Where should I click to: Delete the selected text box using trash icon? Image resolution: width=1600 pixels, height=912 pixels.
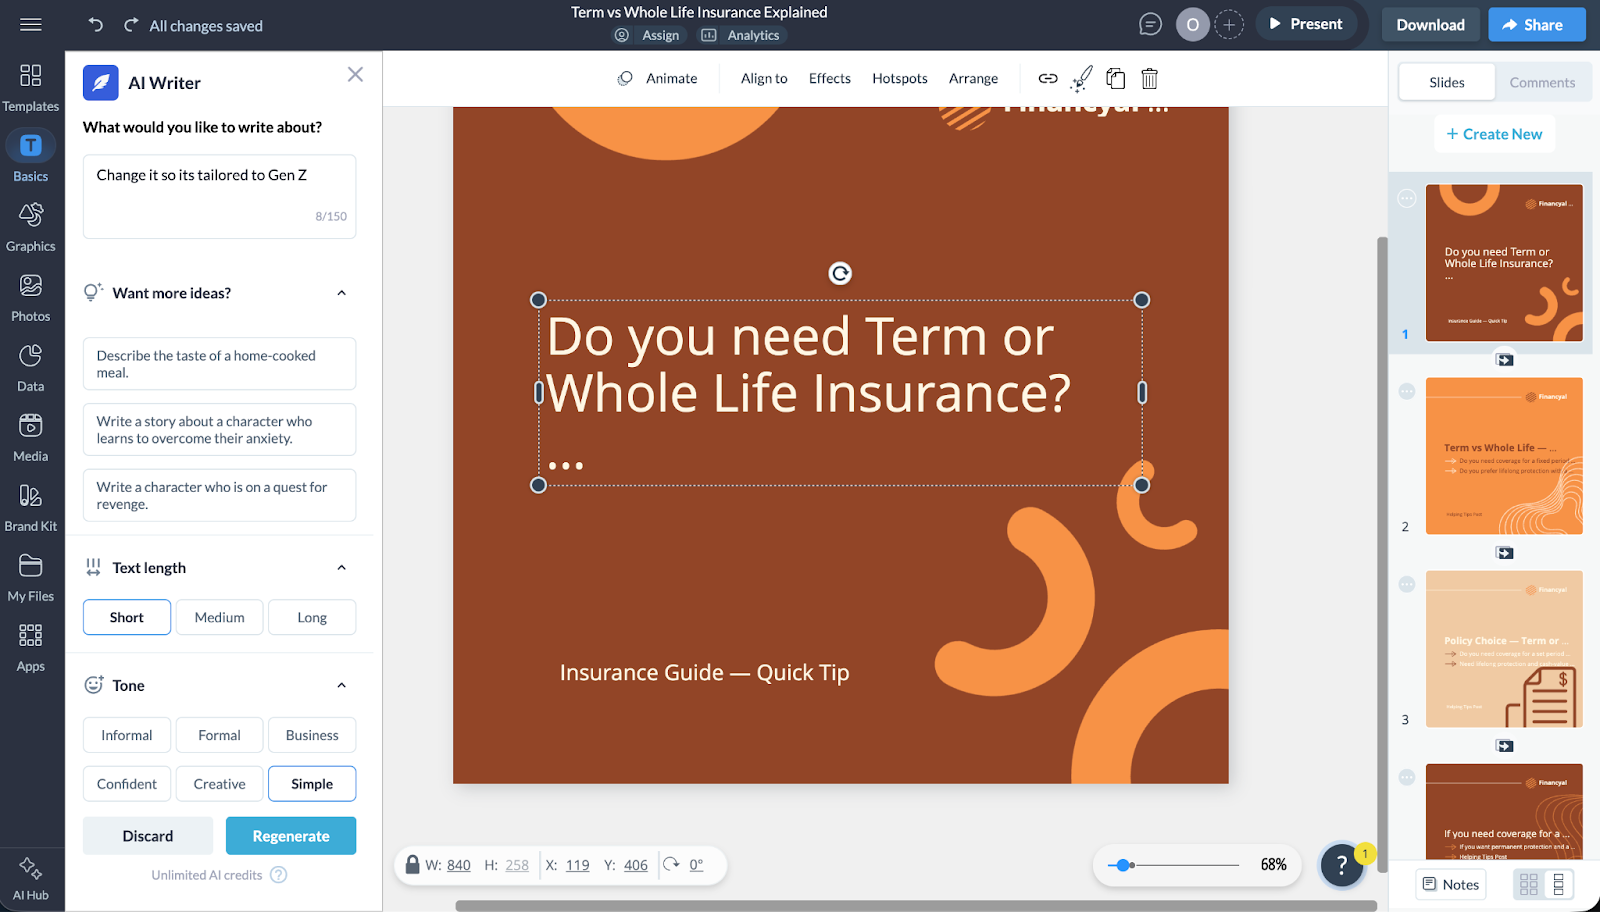pyautogui.click(x=1150, y=78)
